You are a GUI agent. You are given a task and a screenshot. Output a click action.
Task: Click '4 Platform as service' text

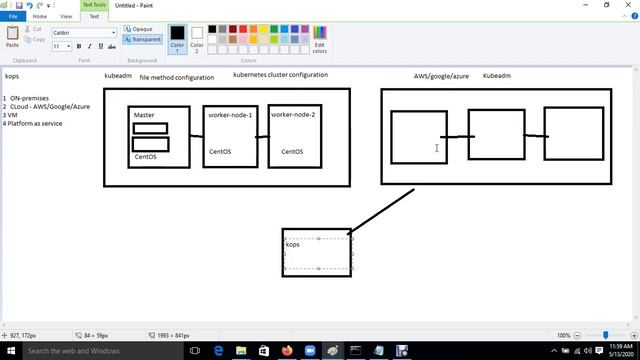(x=33, y=123)
